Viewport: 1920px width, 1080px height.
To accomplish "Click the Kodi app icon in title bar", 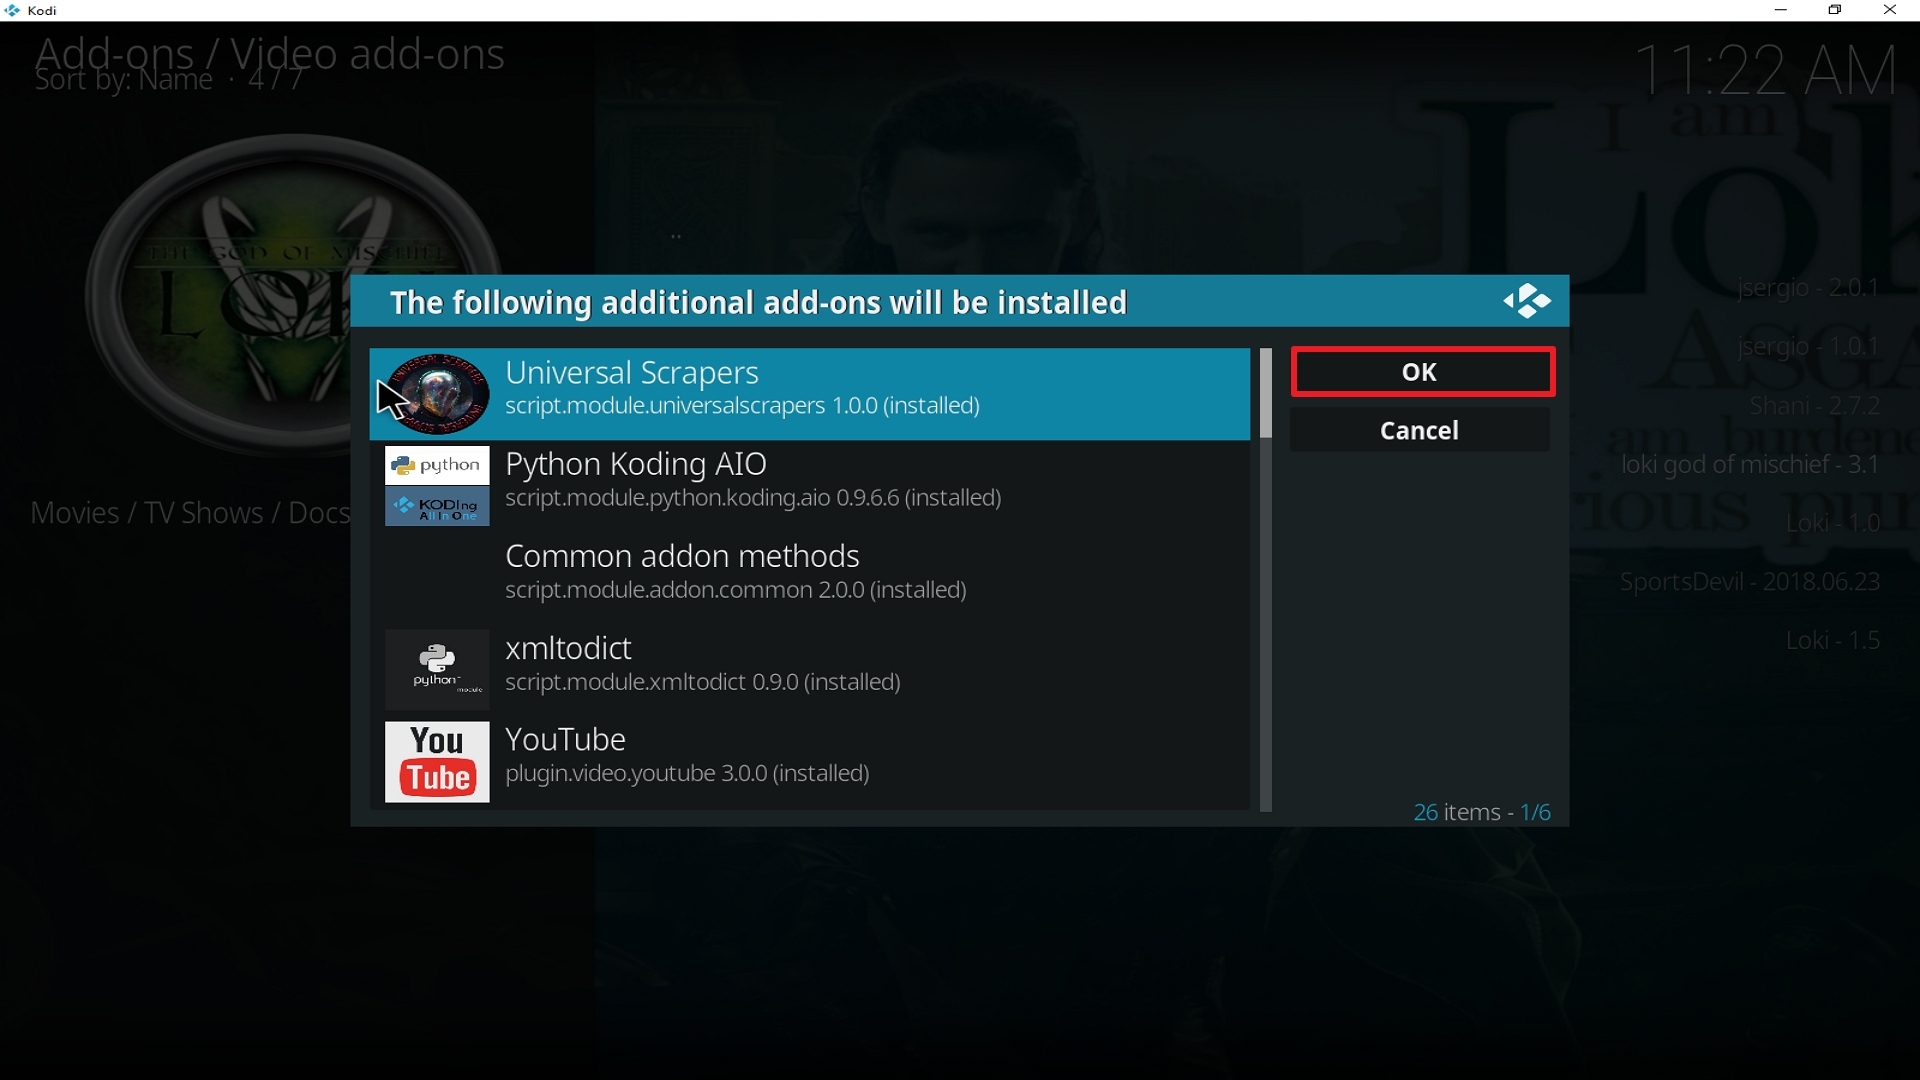I will (x=13, y=11).
